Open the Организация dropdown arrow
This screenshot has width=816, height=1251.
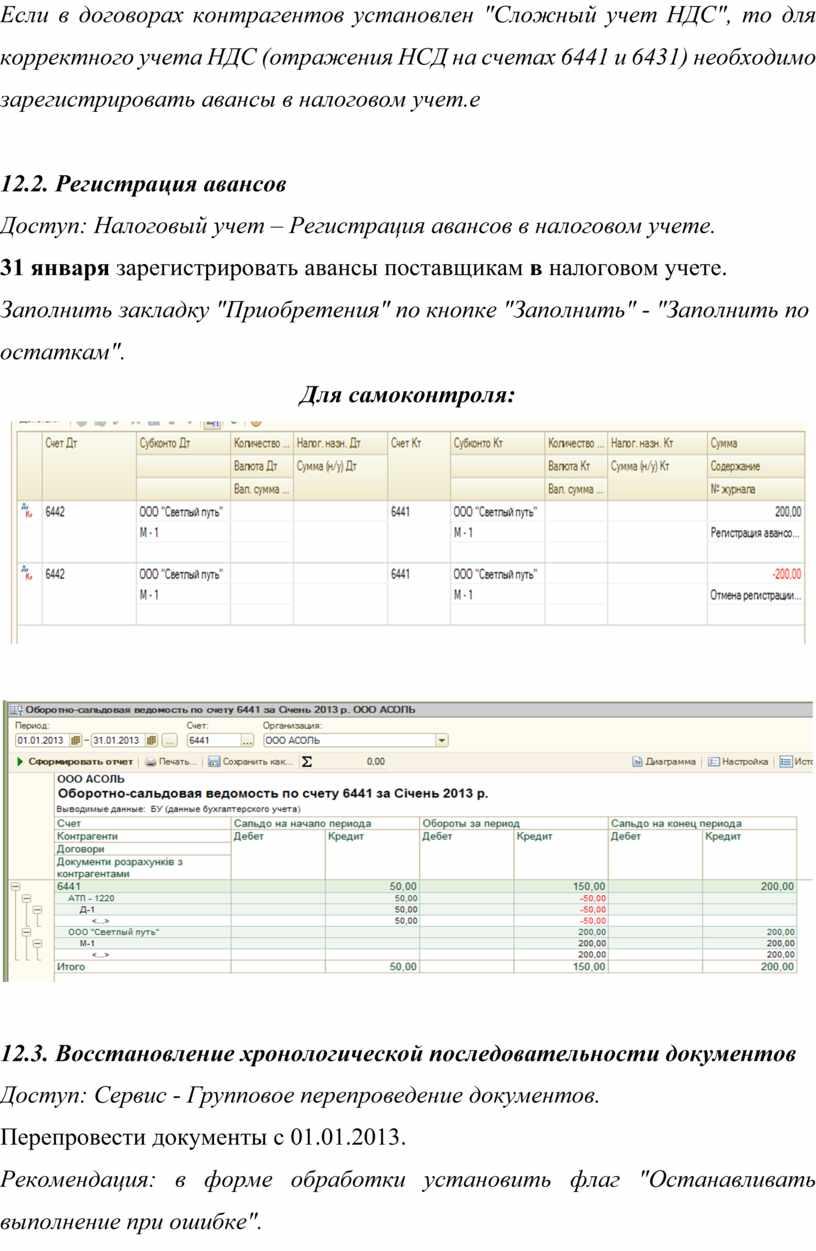[442, 741]
